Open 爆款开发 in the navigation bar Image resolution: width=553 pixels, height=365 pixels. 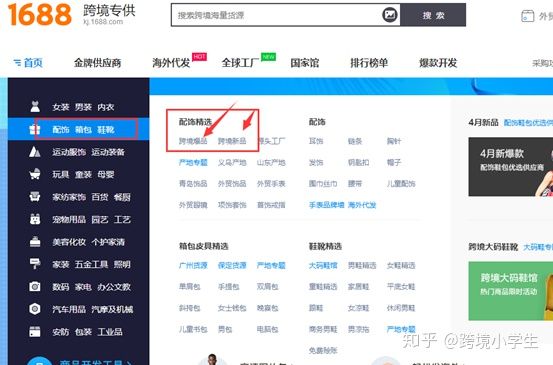pos(438,63)
